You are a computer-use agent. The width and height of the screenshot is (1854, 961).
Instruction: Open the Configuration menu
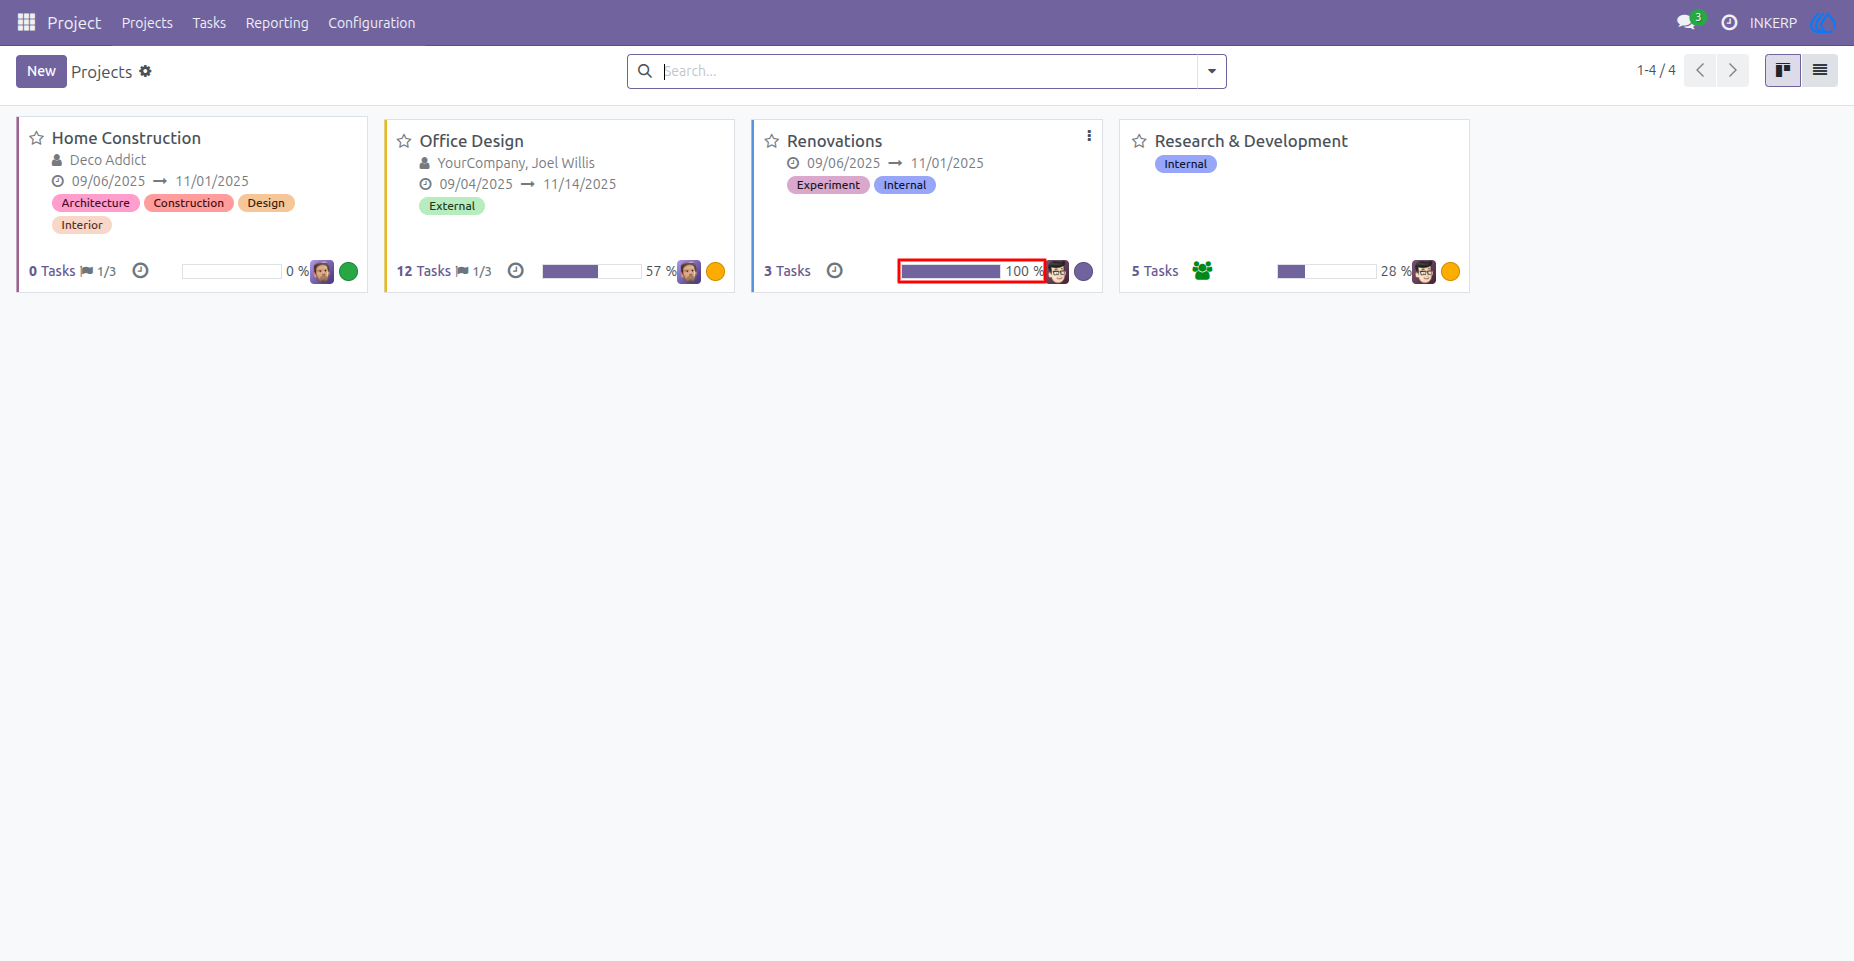pos(372,22)
